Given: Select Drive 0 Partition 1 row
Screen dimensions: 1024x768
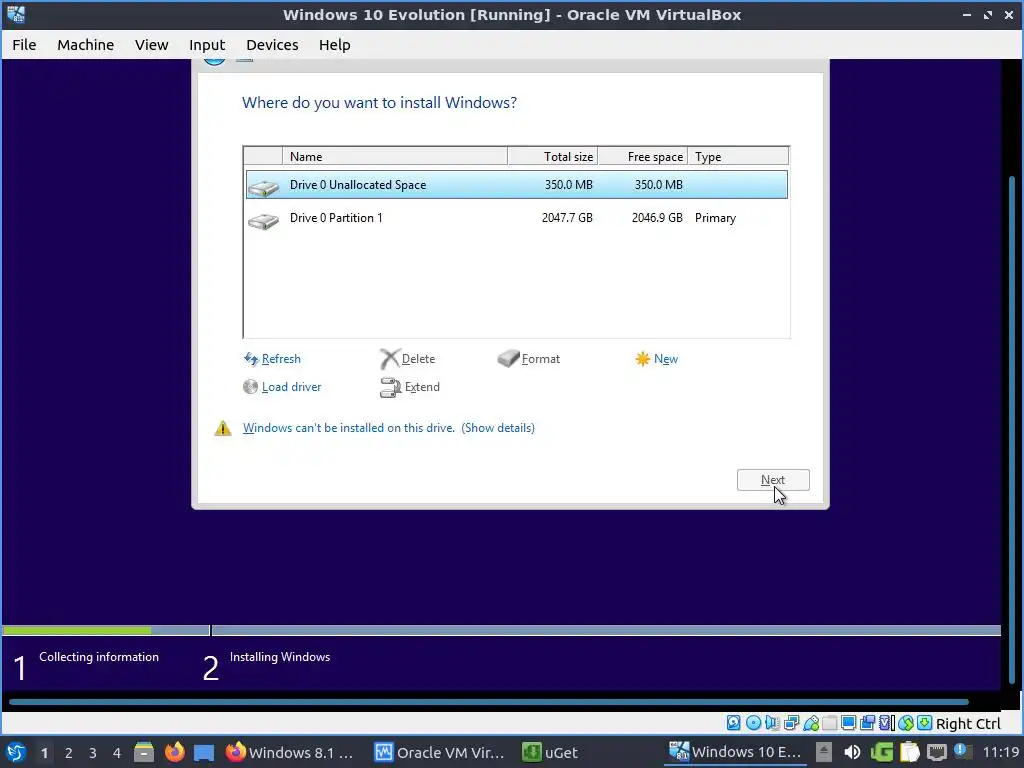Looking at the screenshot, I should coord(517,218).
